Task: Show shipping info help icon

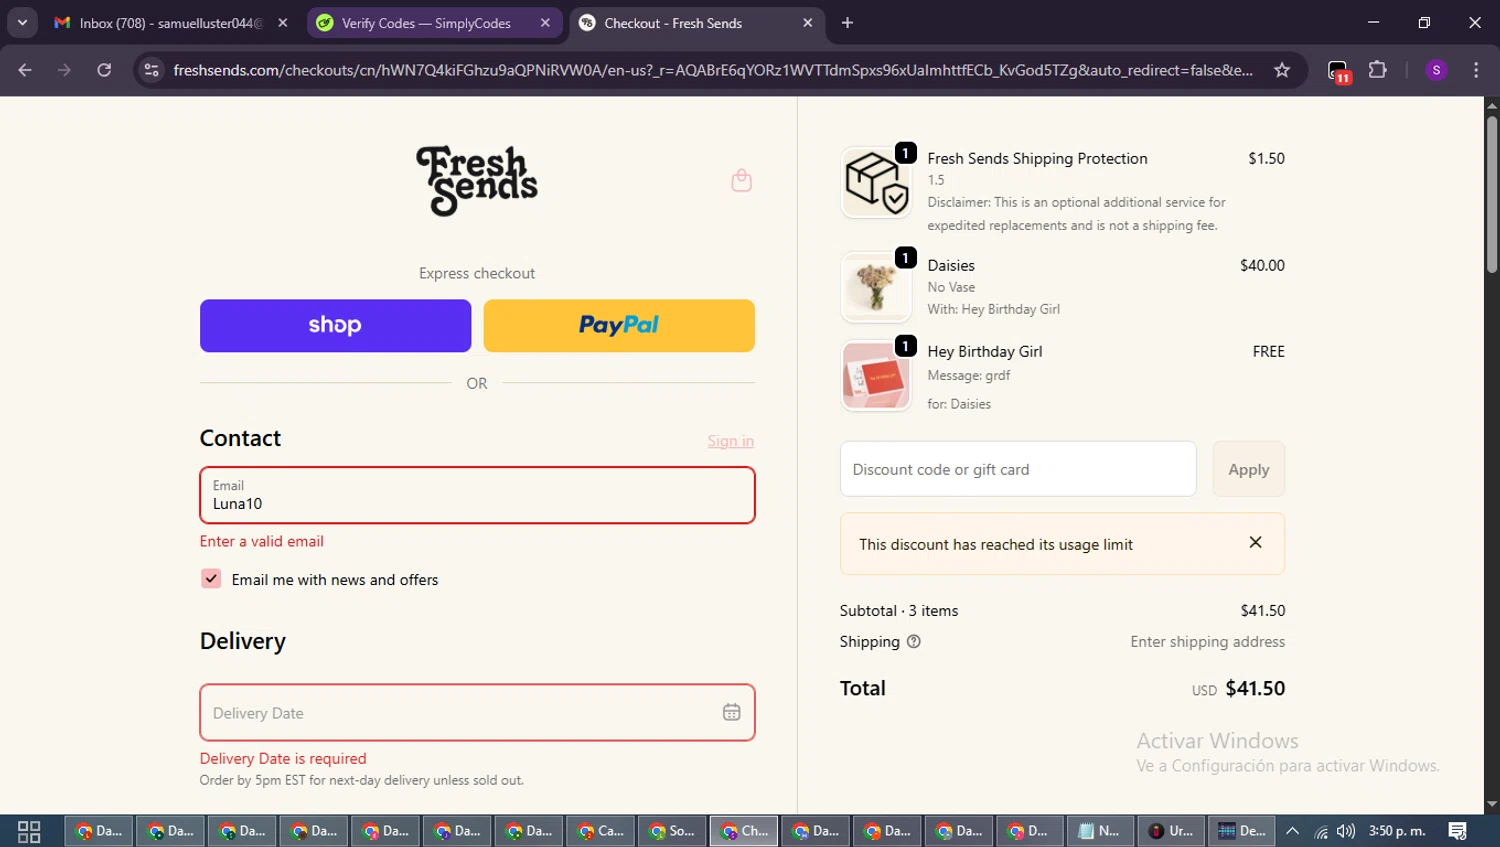Action: pyautogui.click(x=913, y=642)
